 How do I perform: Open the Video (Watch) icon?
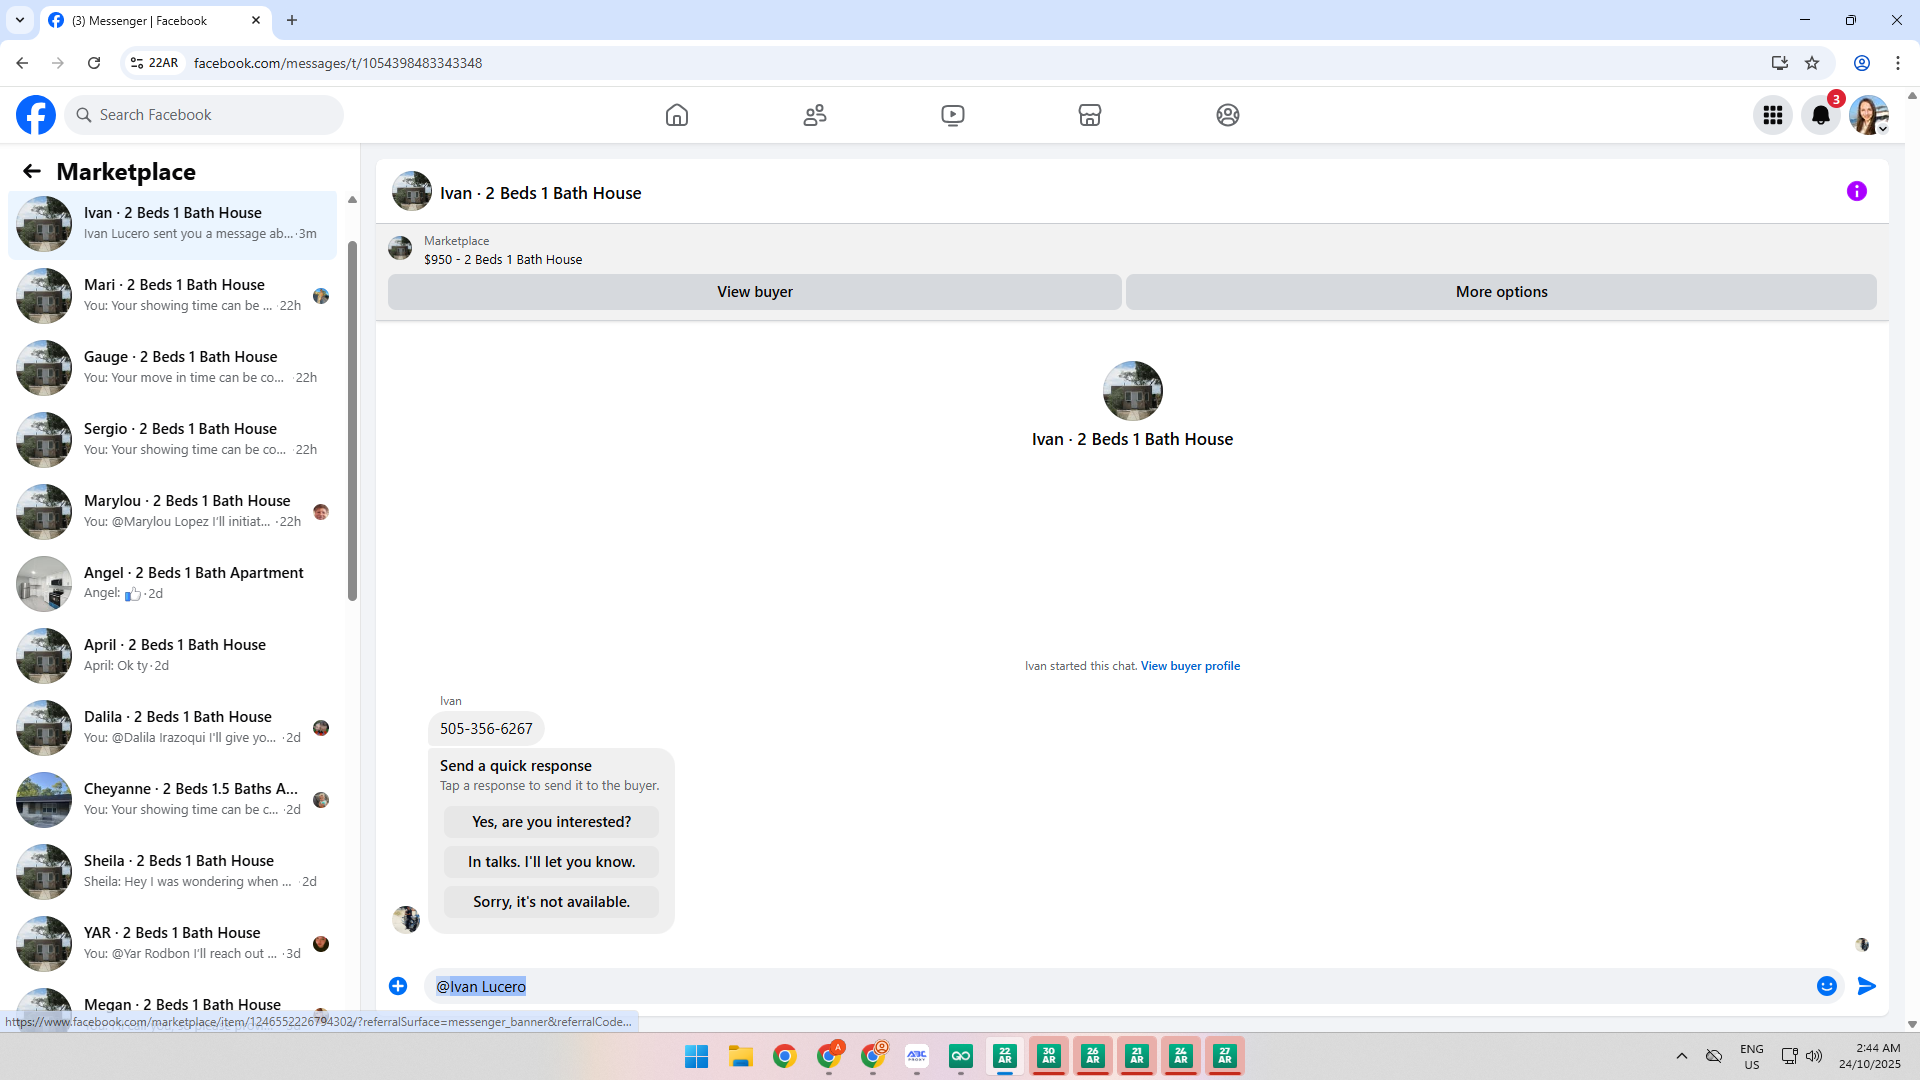(953, 115)
